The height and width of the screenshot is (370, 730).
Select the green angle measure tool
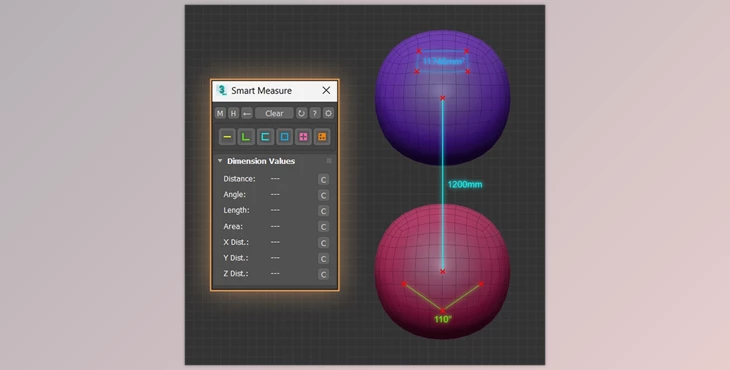(x=246, y=137)
